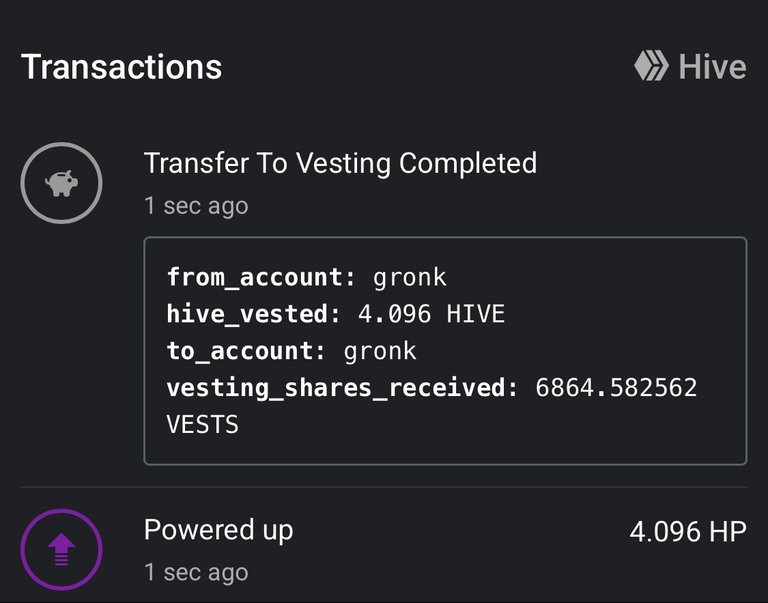This screenshot has height=603, width=768.
Task: Click the 4.096 HP amount
Action: 688,531
